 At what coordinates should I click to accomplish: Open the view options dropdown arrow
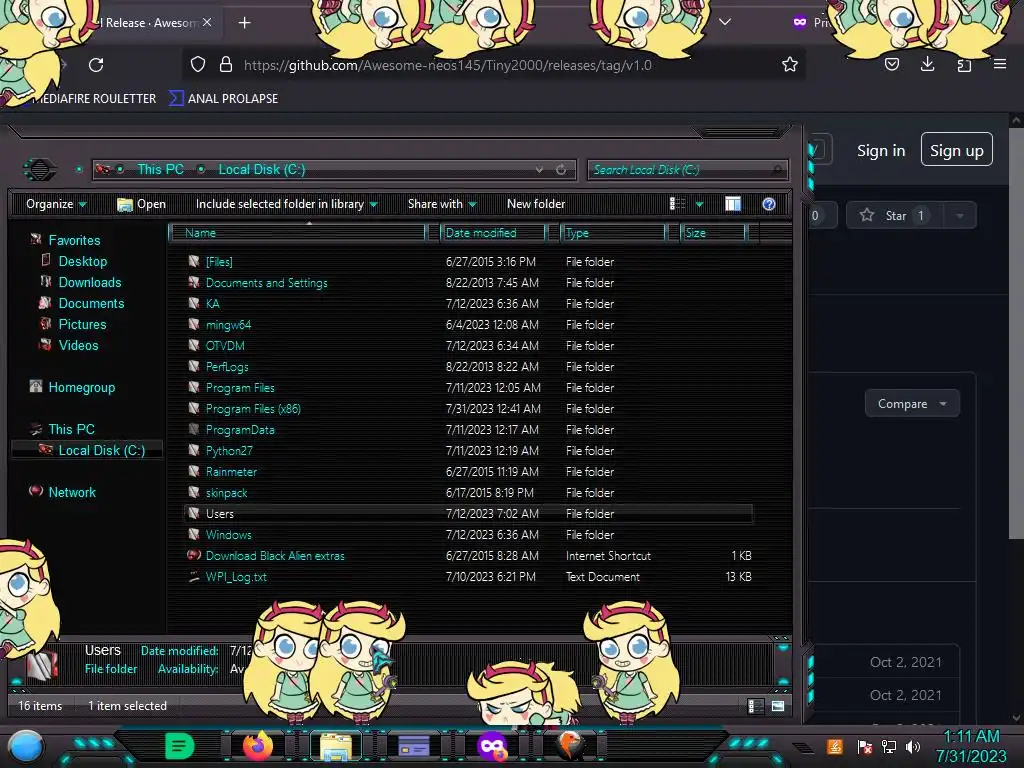click(699, 205)
